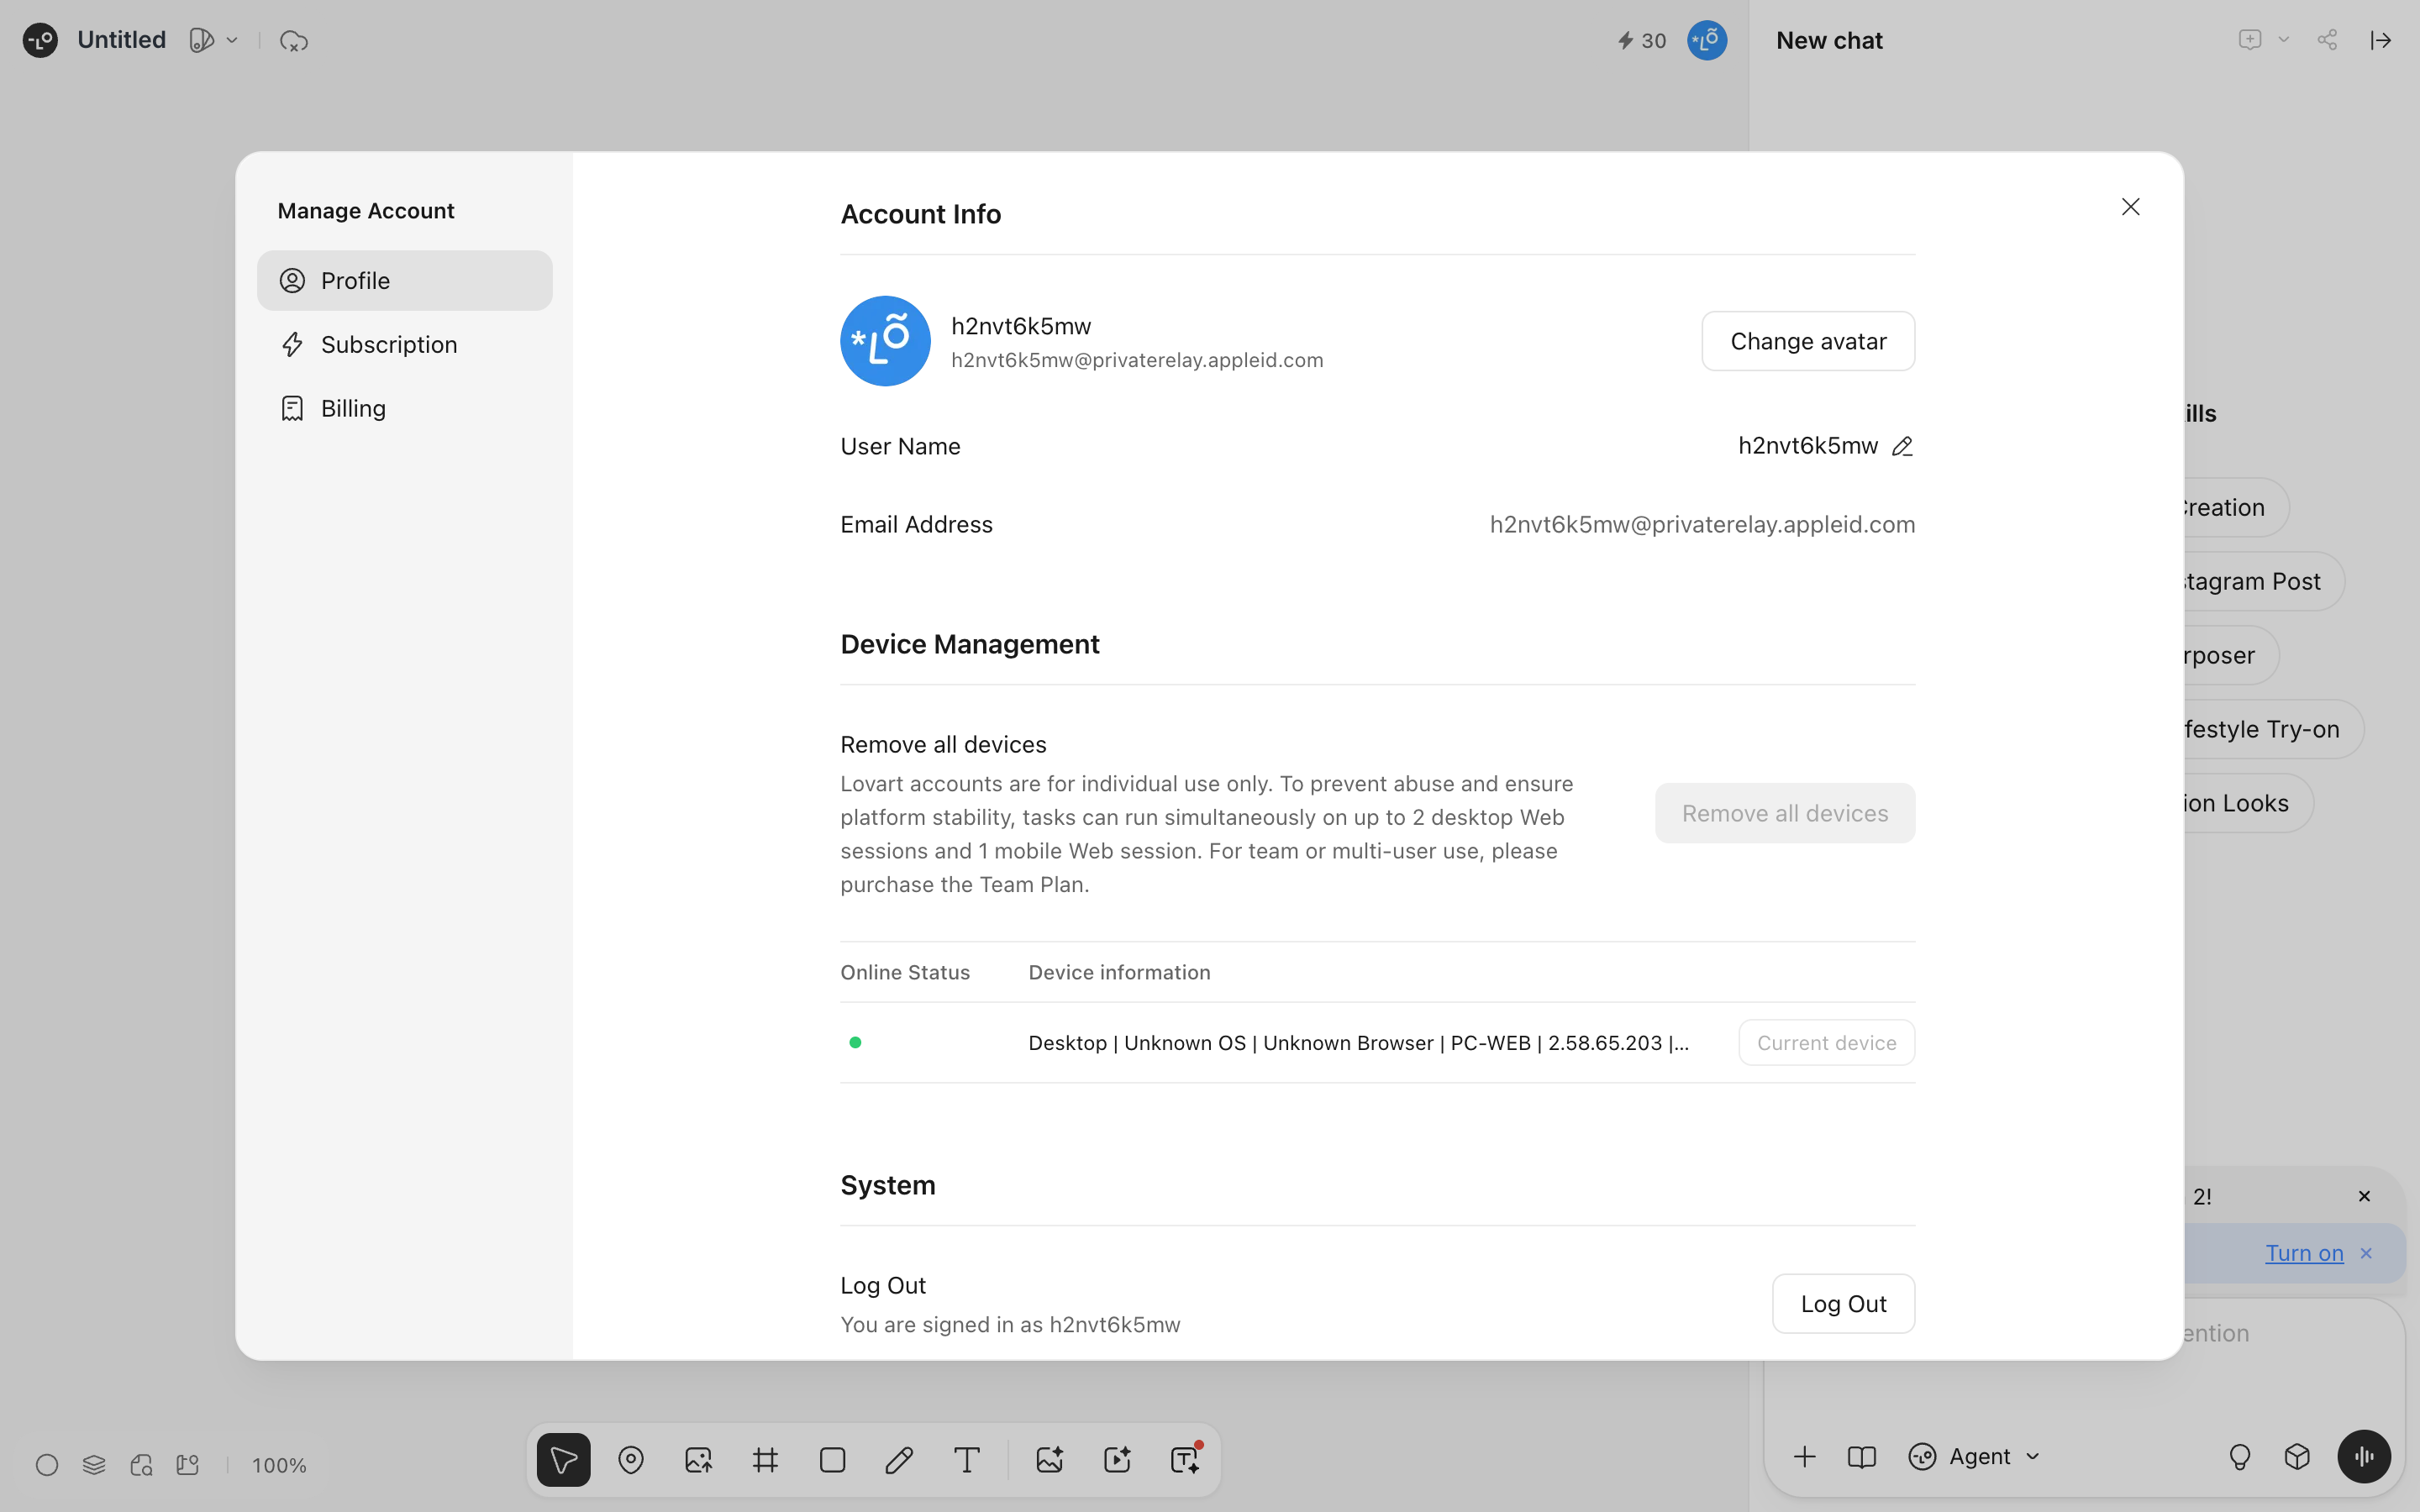
Task: Click the Log Out button
Action: pyautogui.click(x=1843, y=1304)
